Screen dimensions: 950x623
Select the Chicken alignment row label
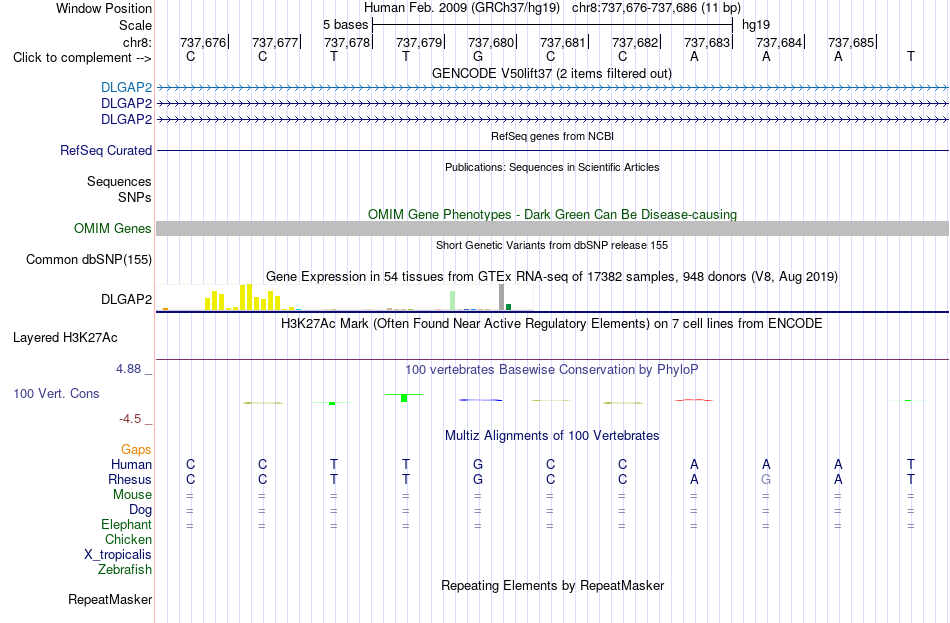tap(128, 539)
